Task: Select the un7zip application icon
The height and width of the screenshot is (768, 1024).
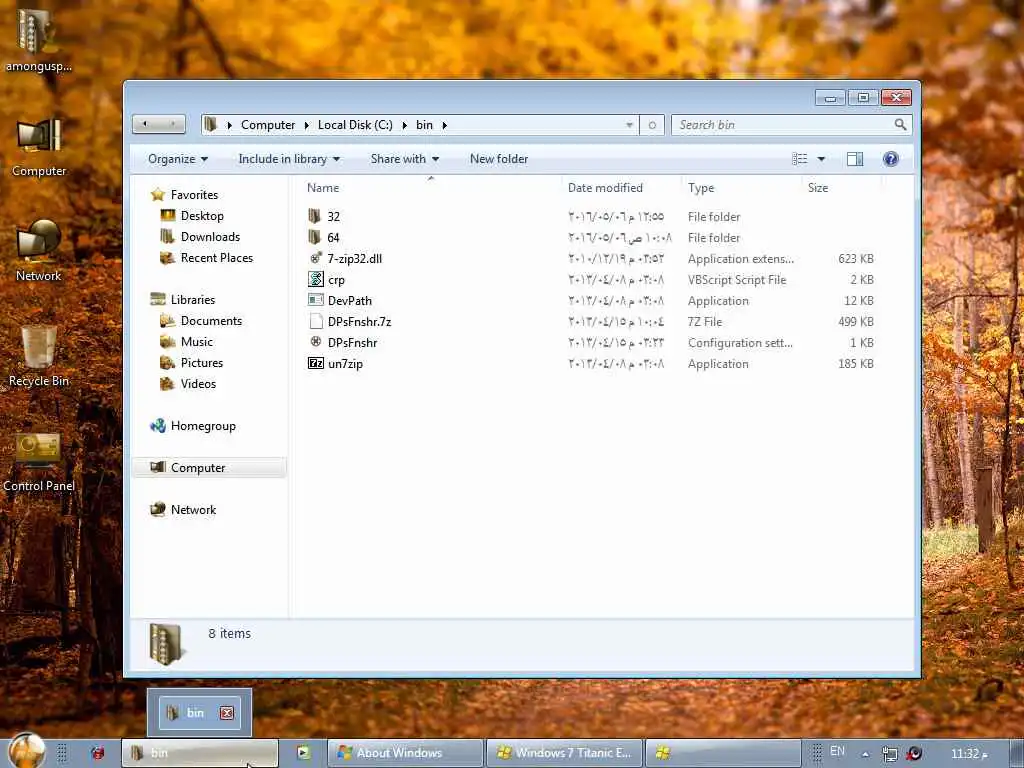Action: click(315, 363)
